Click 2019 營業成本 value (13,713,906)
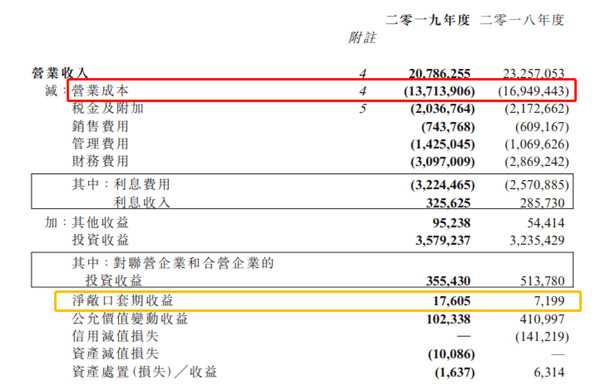The height and width of the screenshot is (389, 600). coord(439,91)
